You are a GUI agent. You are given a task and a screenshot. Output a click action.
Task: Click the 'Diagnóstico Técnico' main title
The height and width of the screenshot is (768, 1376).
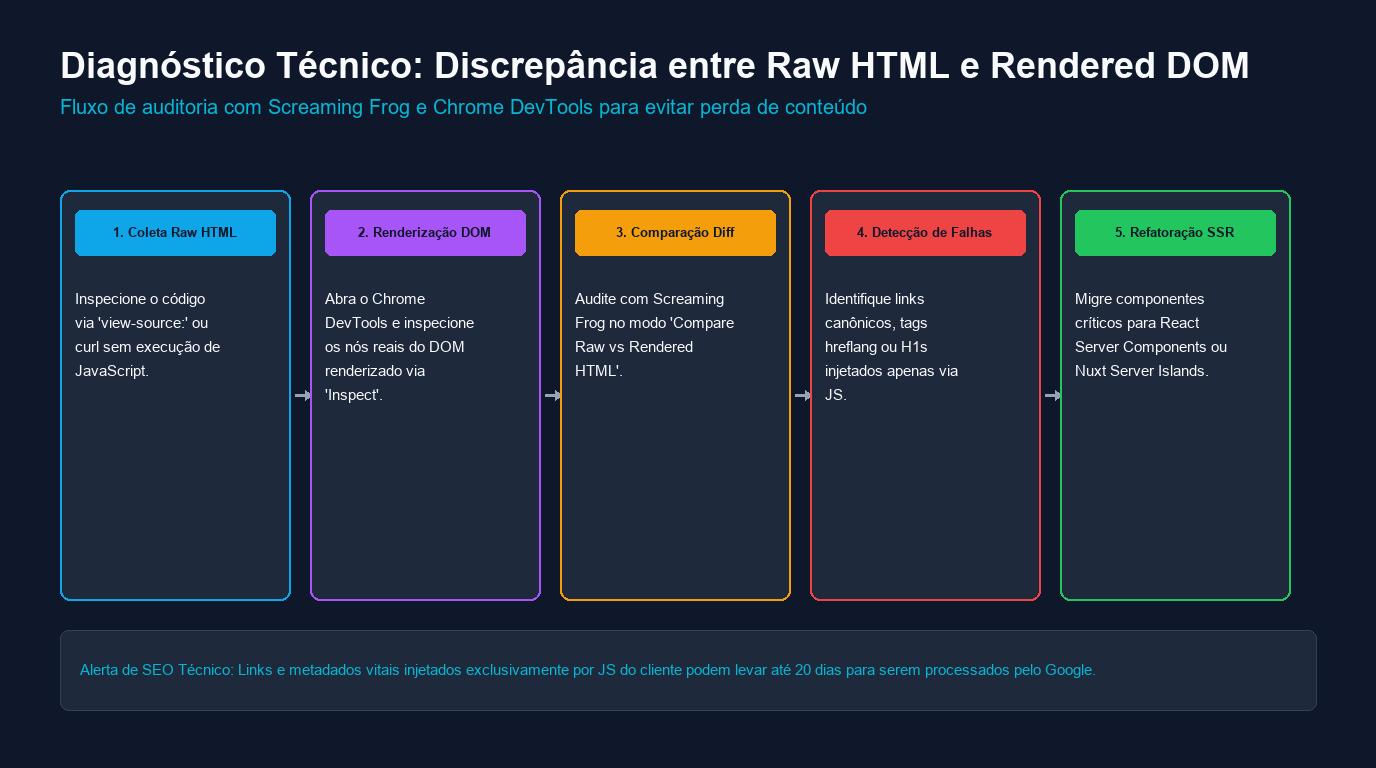coord(655,66)
